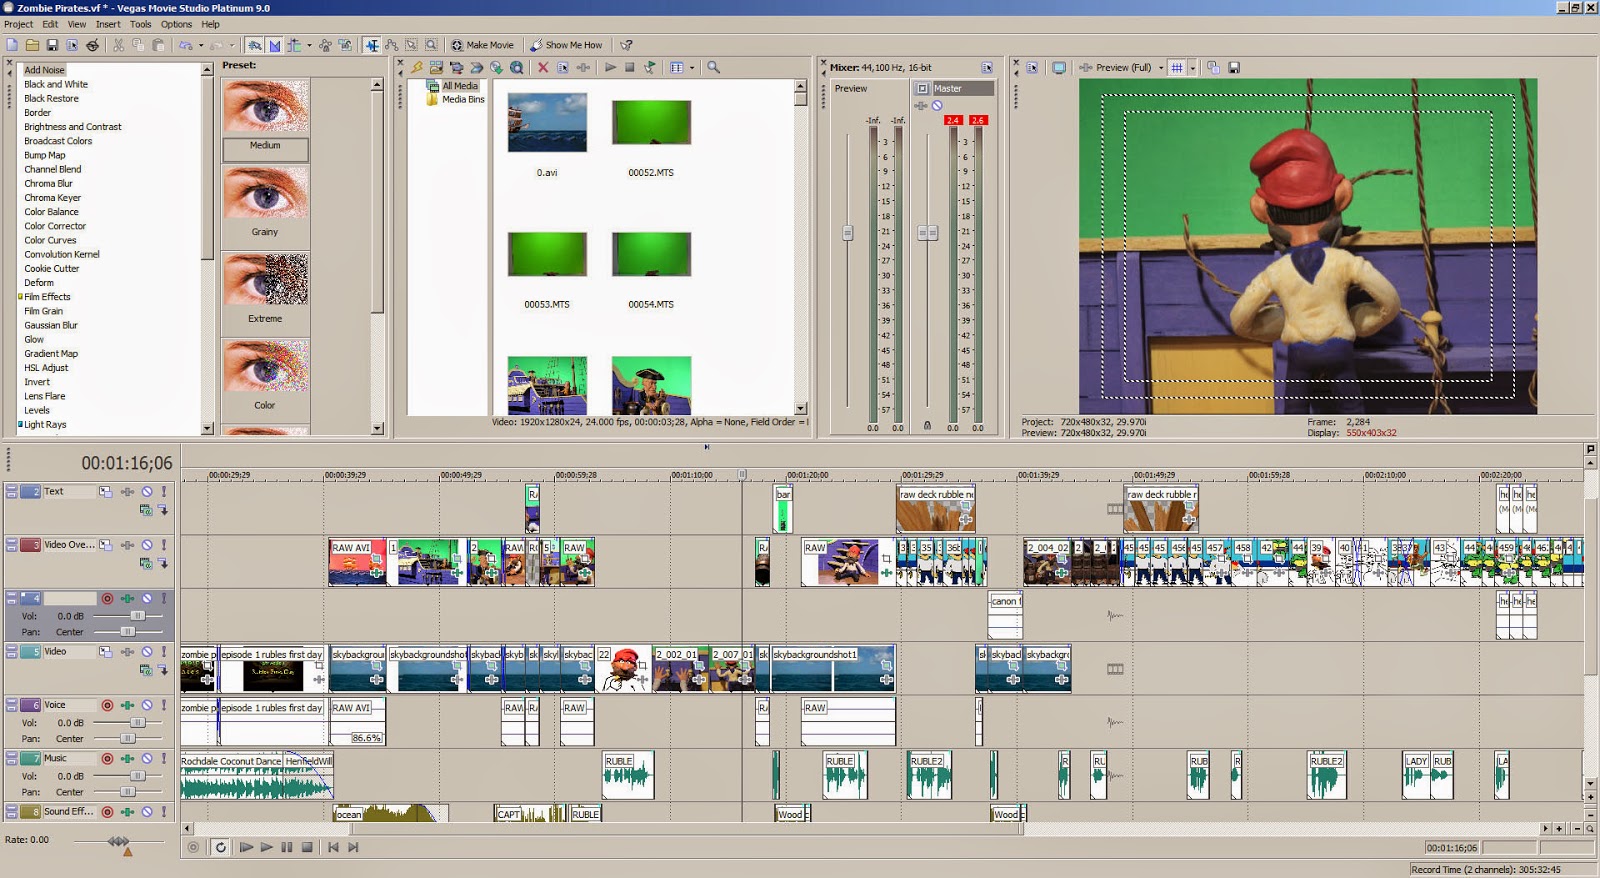
Task: Select the Media Bins tree item
Action: pyautogui.click(x=462, y=100)
